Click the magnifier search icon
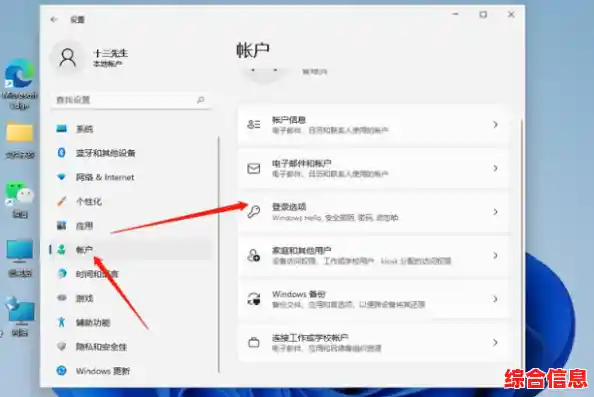594x397 pixels. click(200, 100)
